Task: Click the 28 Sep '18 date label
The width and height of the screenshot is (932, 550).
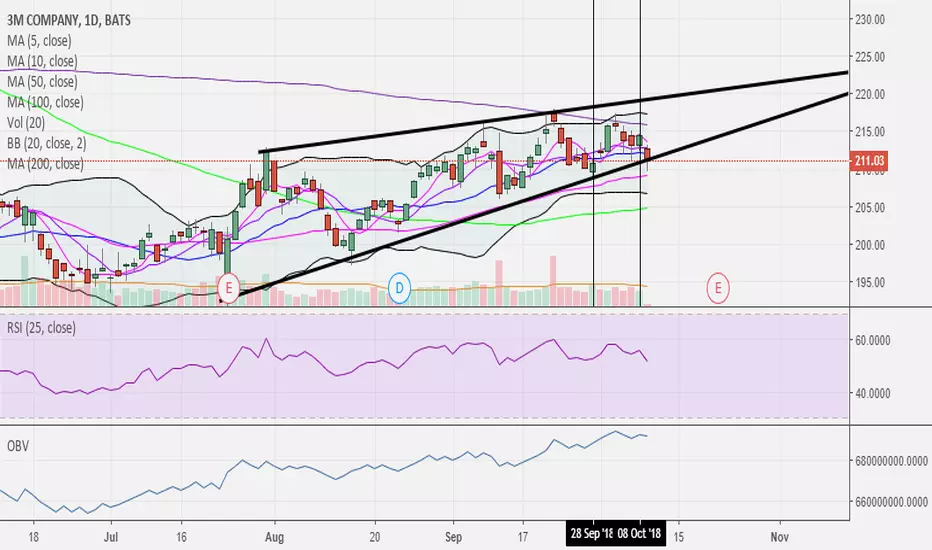Action: [x=591, y=533]
